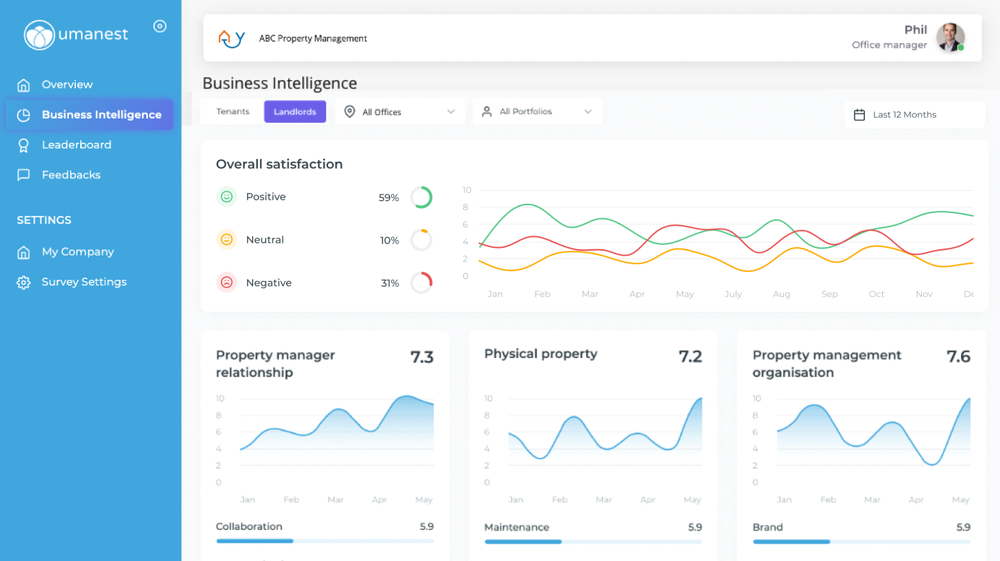Select the Landlords toggle button

[x=295, y=112]
